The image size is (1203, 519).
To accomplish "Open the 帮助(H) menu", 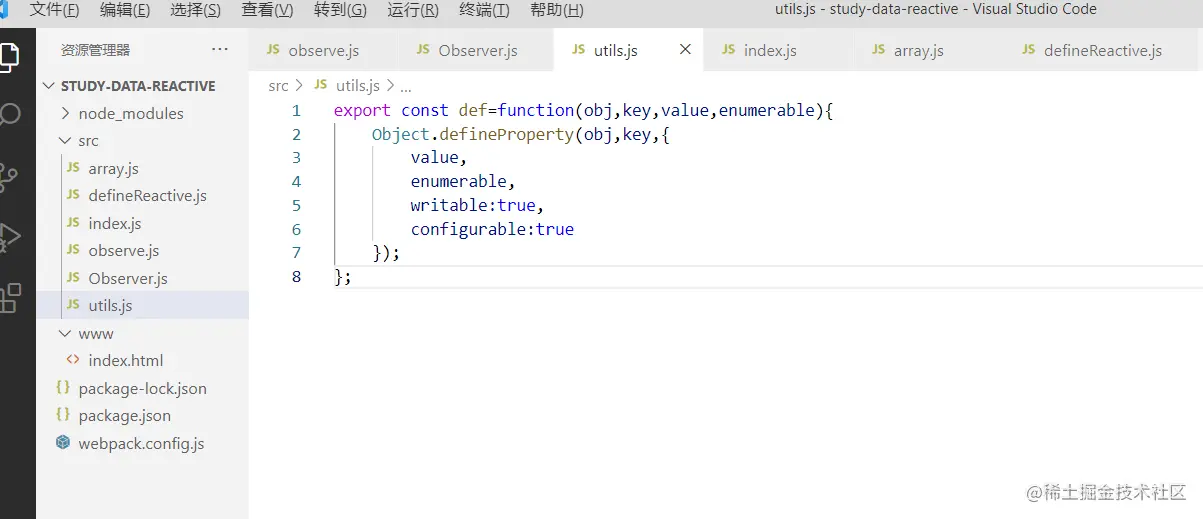I will pyautogui.click(x=557, y=10).
